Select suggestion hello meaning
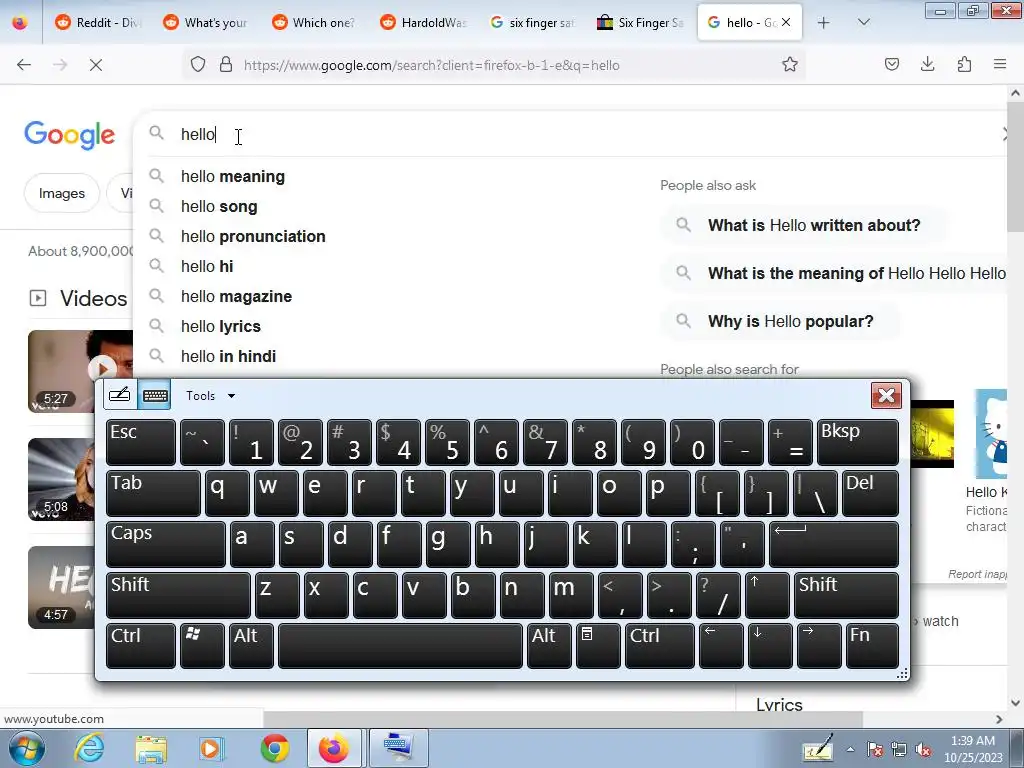The height and width of the screenshot is (768, 1024). pos(232,176)
